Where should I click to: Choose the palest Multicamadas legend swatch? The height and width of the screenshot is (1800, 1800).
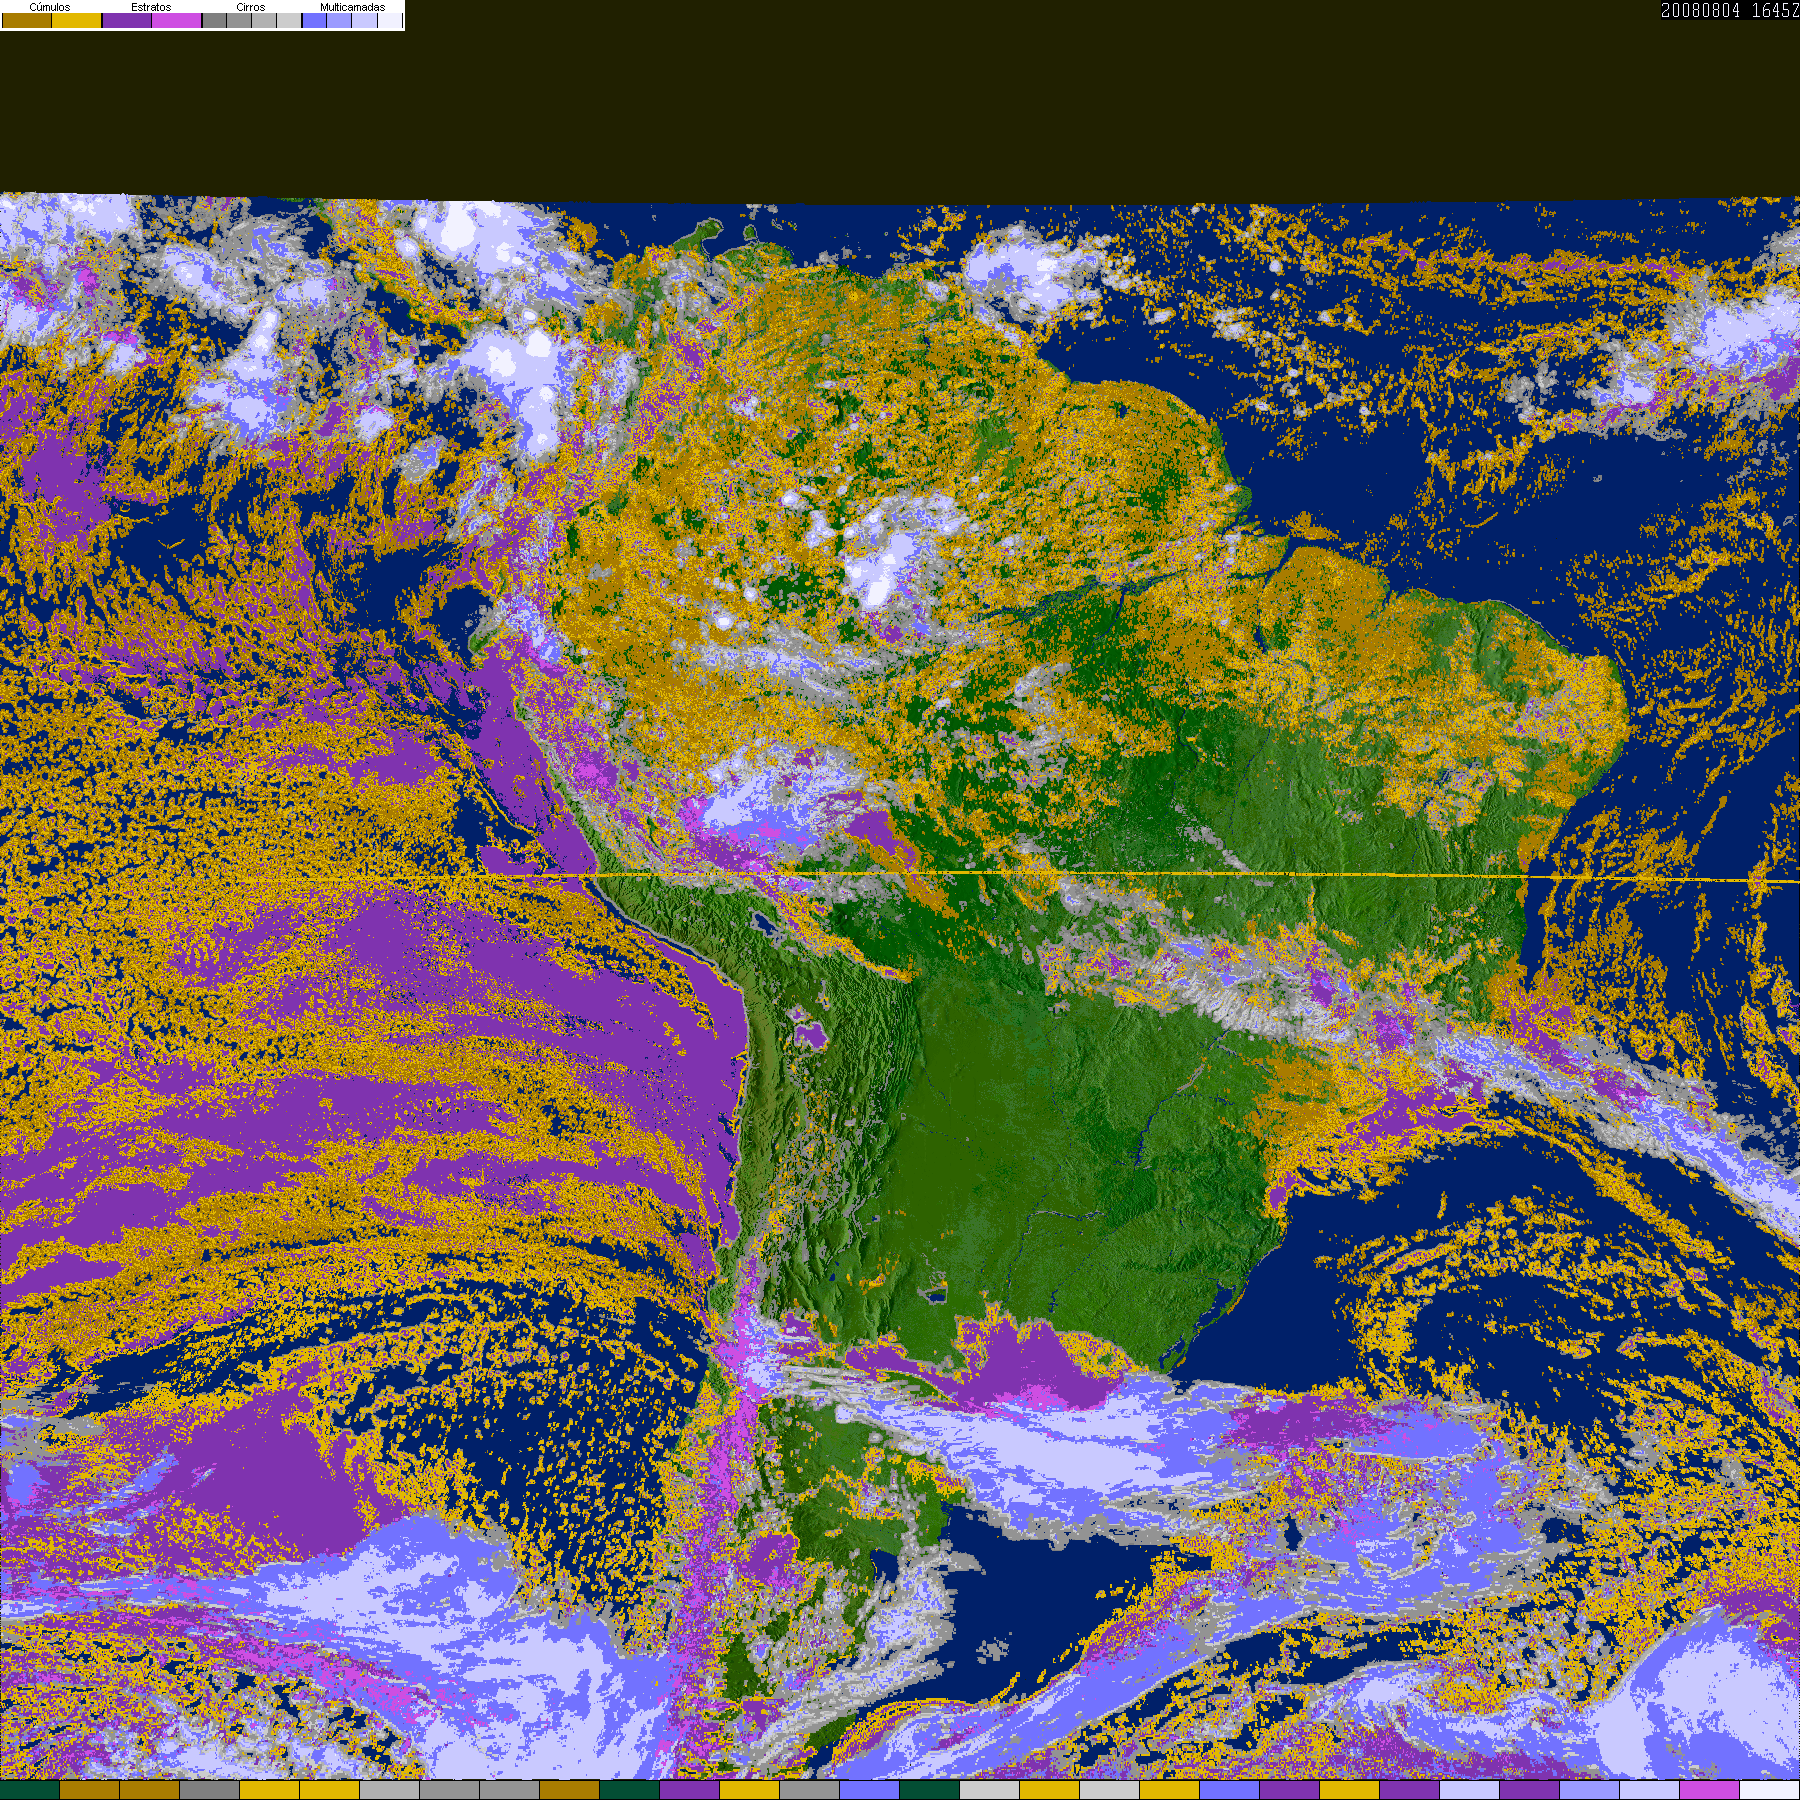coord(390,20)
